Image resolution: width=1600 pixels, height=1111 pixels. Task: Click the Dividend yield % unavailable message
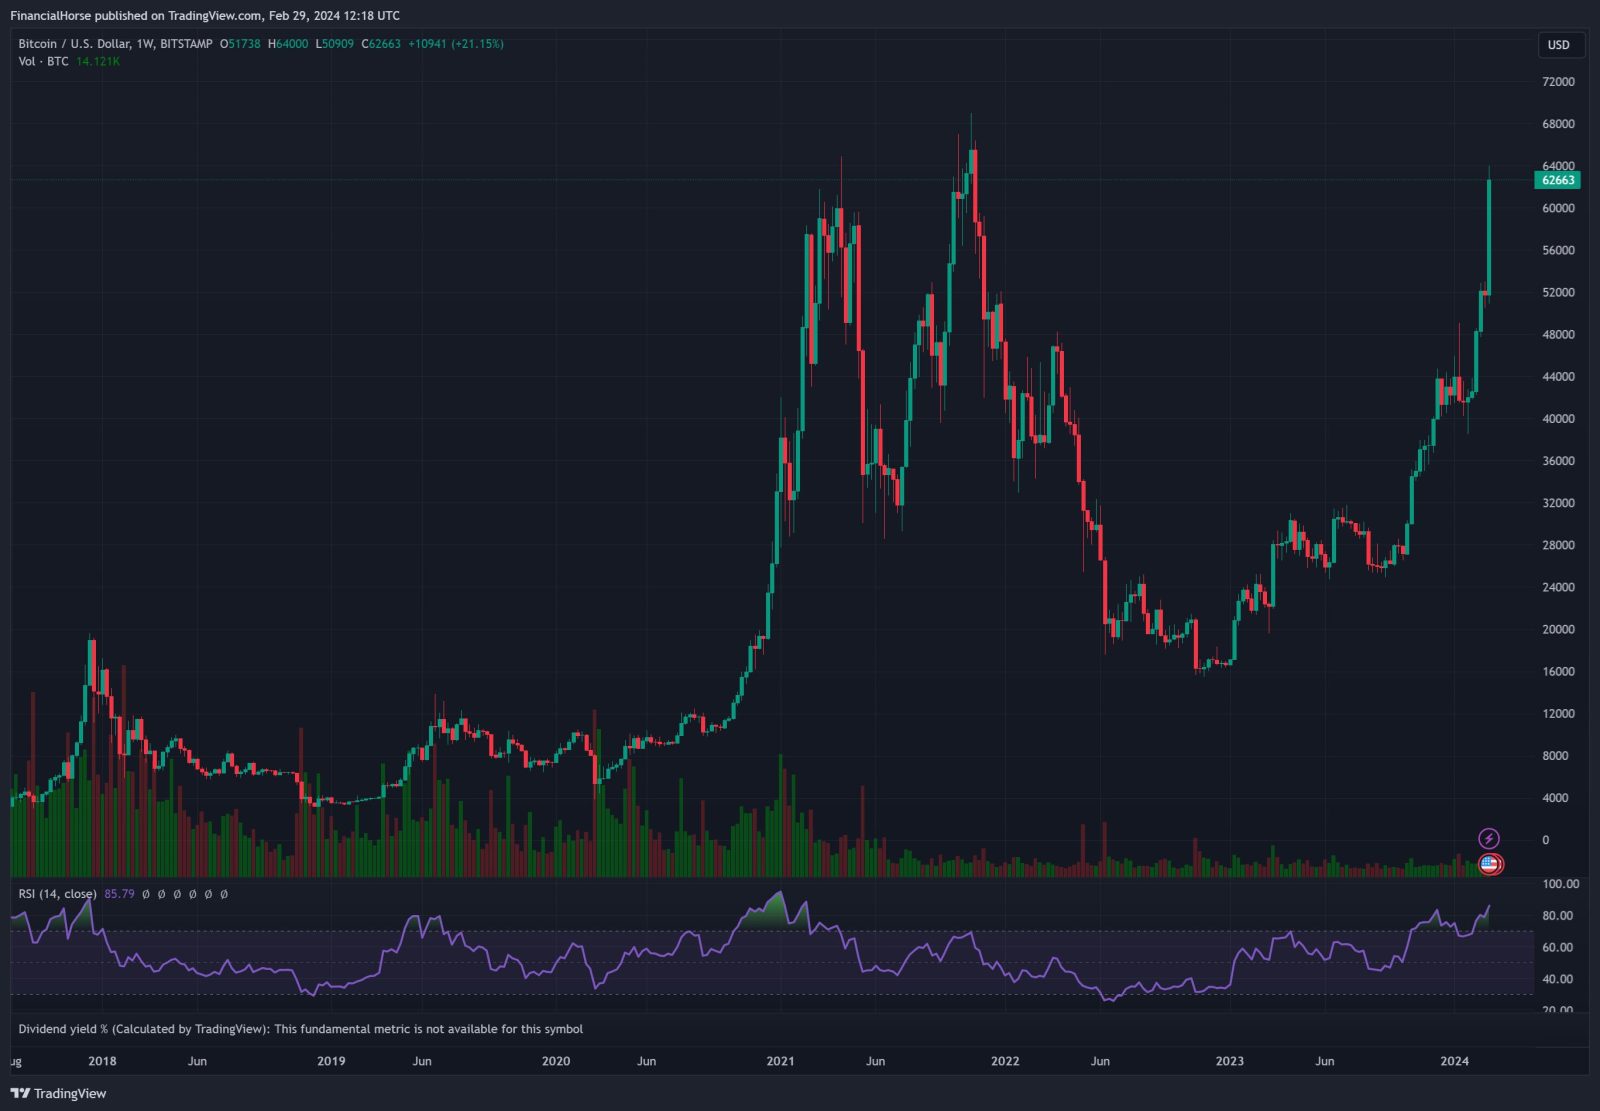300,1029
